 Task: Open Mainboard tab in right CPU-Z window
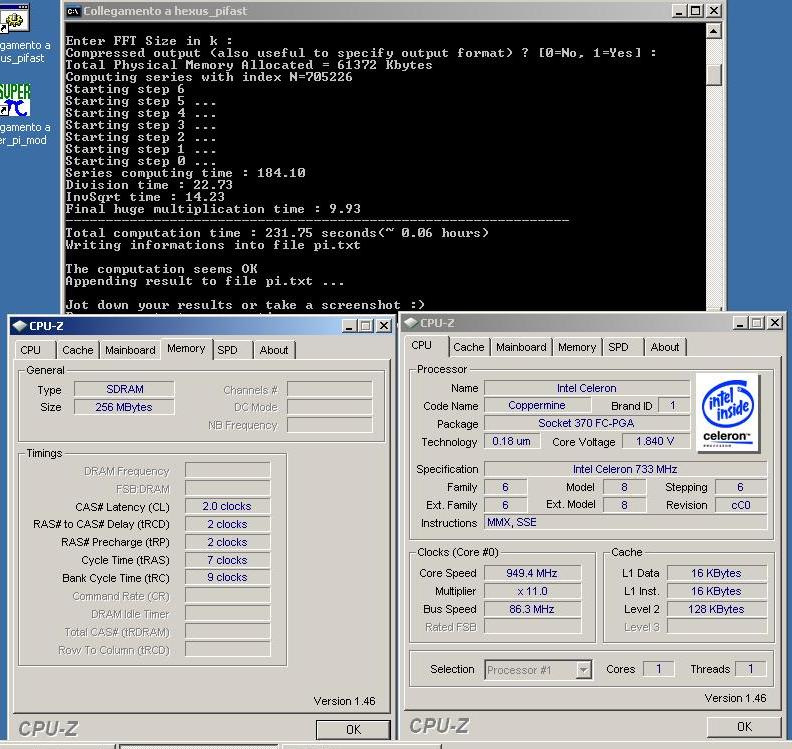(x=521, y=347)
